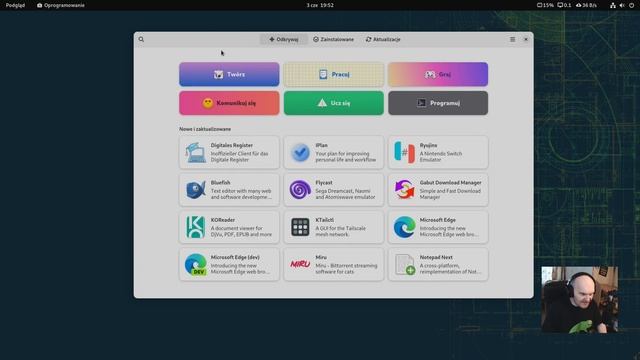640x360 pixels.
Task: Click the Miru logo icon
Action: (300, 264)
